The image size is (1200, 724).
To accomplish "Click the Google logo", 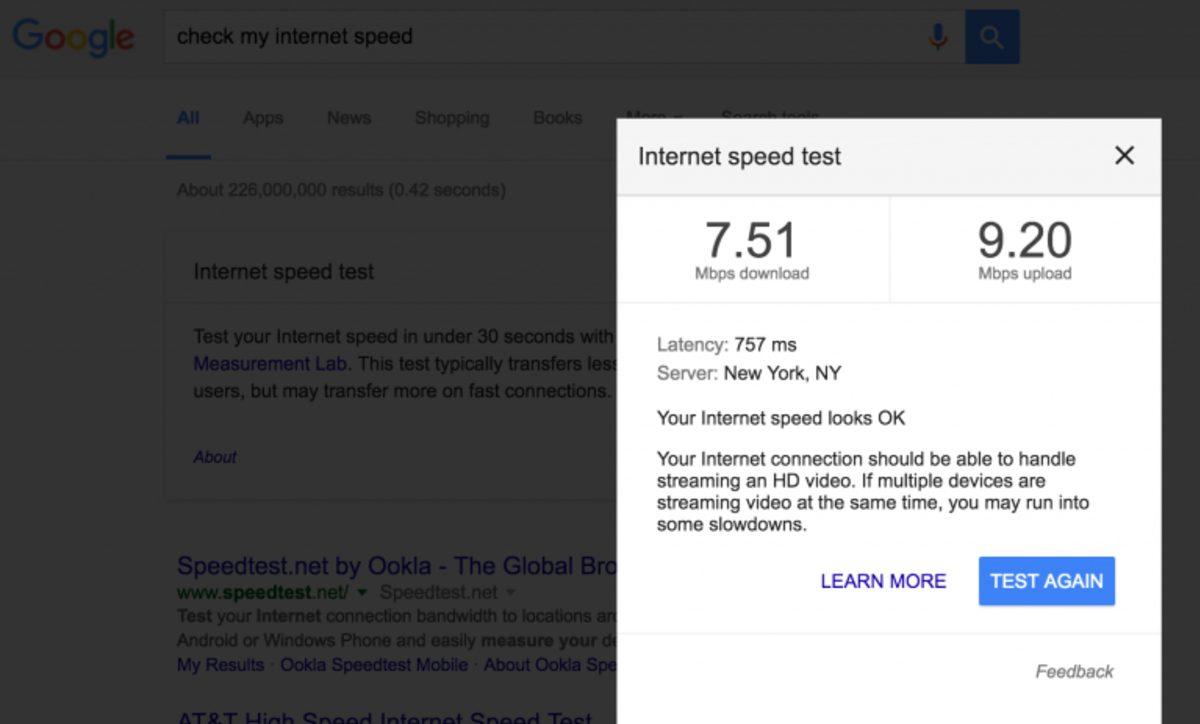I will coord(73,37).
